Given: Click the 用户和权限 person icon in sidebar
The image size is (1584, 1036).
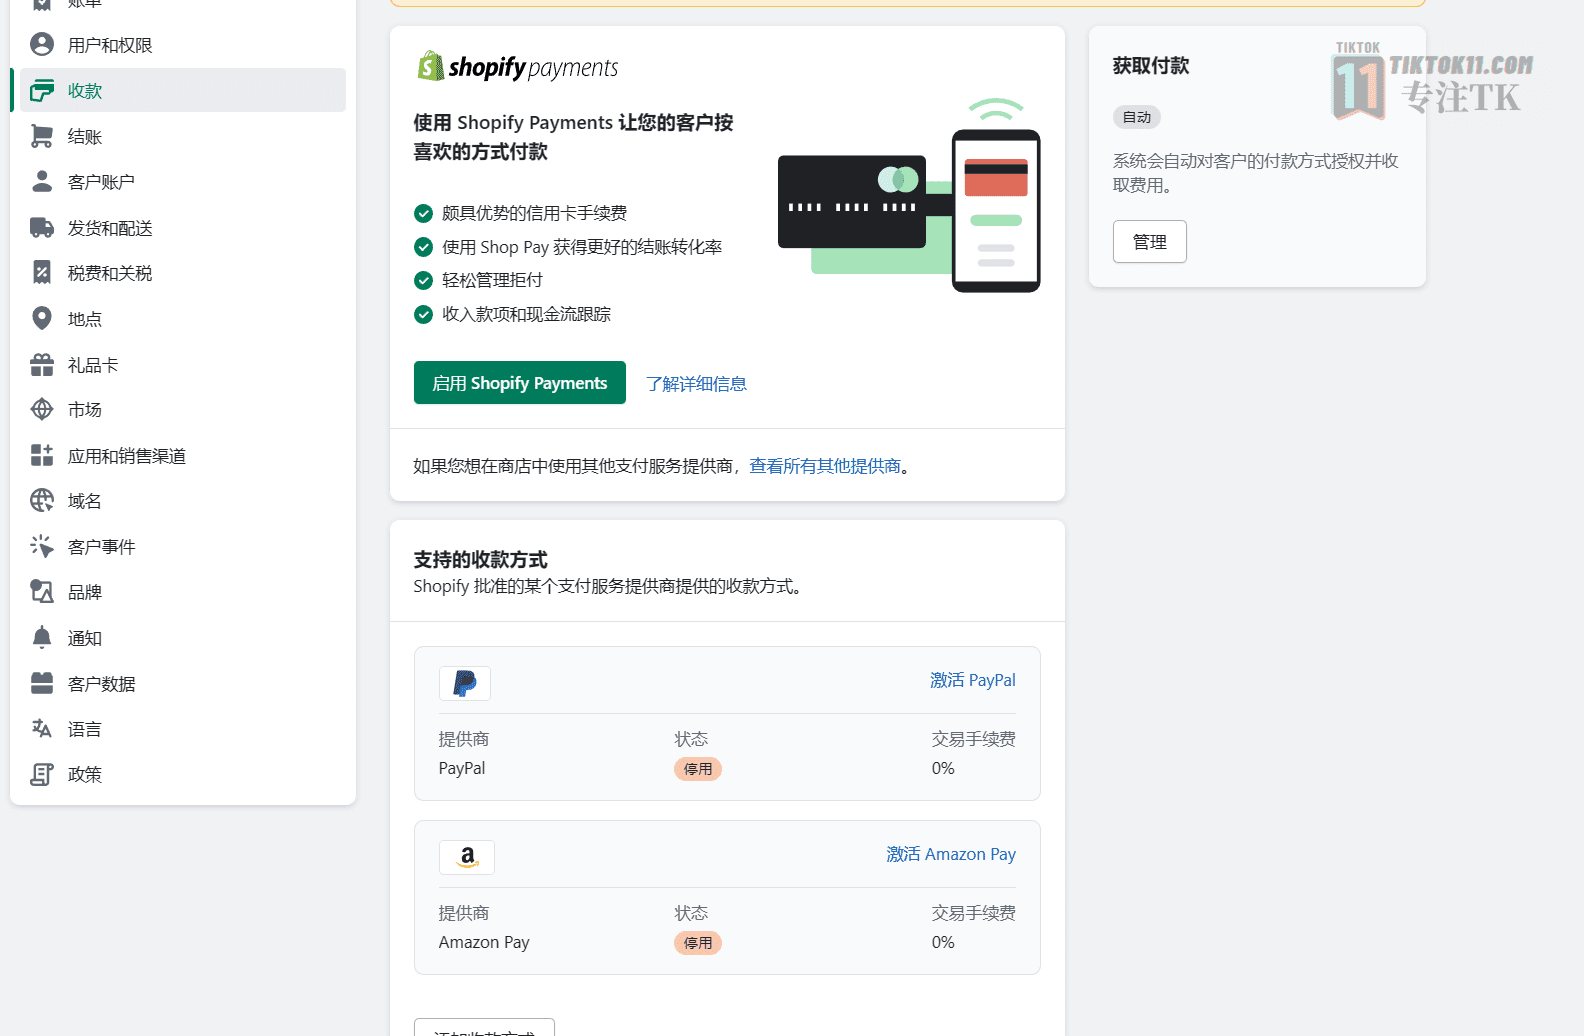Looking at the screenshot, I should click(x=42, y=44).
